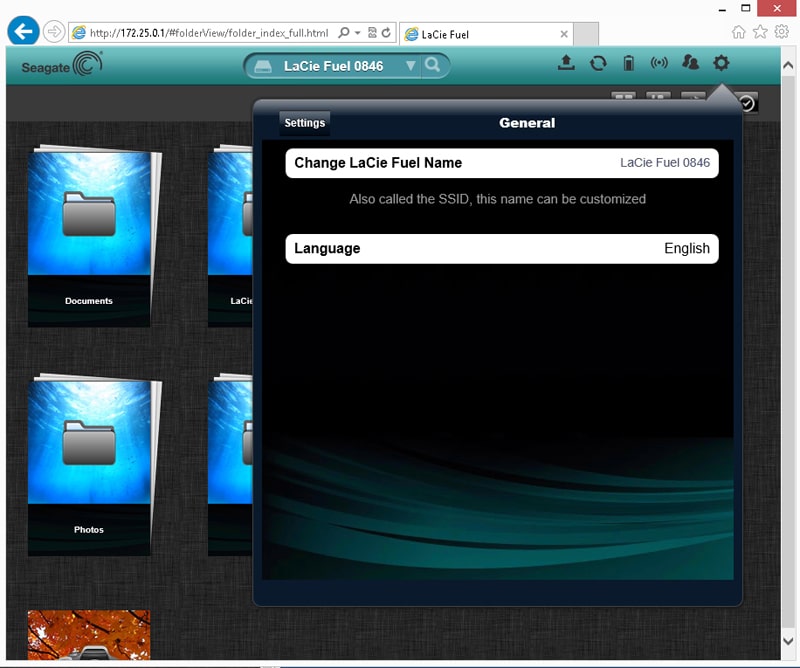Click the address bar search magnifier icon

344,33
